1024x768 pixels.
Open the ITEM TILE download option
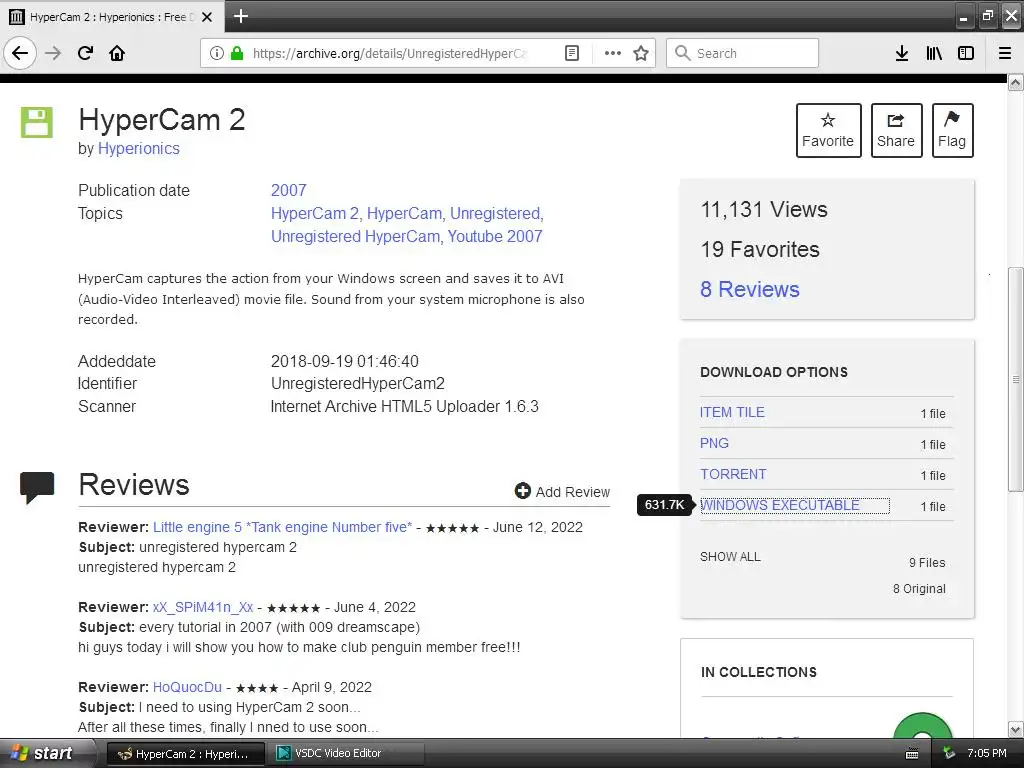pyautogui.click(x=732, y=412)
